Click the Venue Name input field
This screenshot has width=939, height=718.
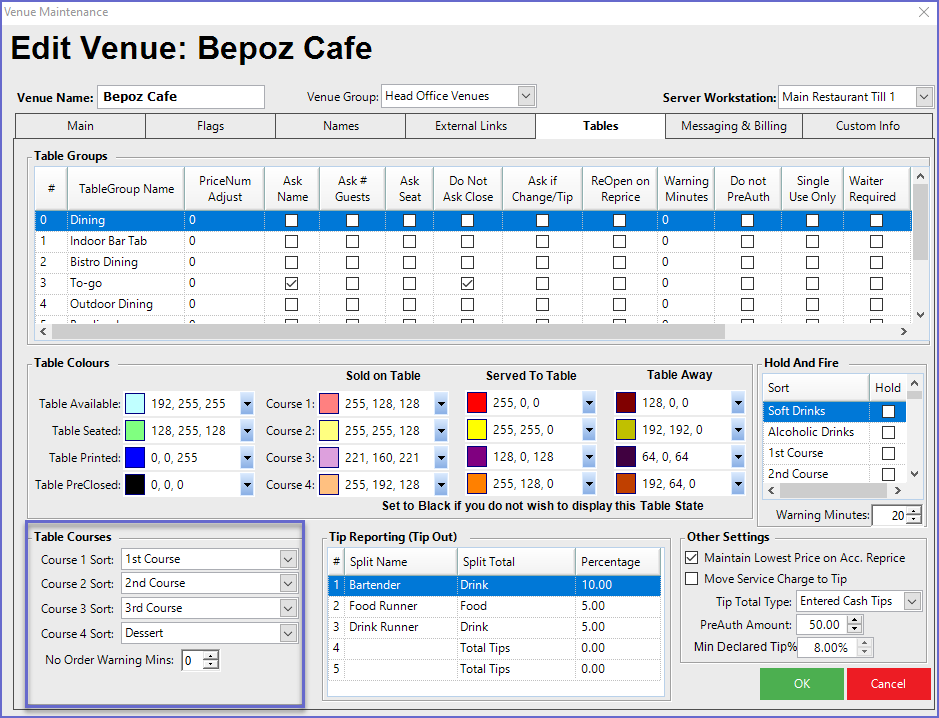point(180,97)
